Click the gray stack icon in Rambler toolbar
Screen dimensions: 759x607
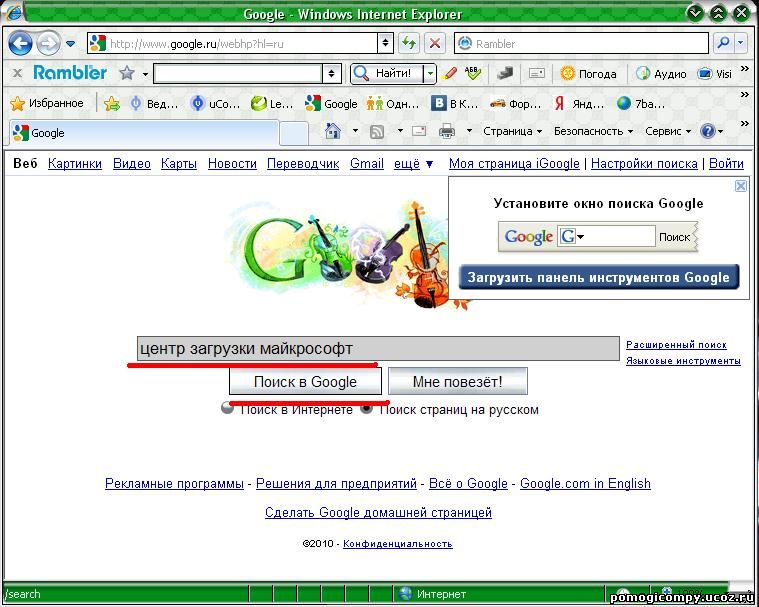504,74
